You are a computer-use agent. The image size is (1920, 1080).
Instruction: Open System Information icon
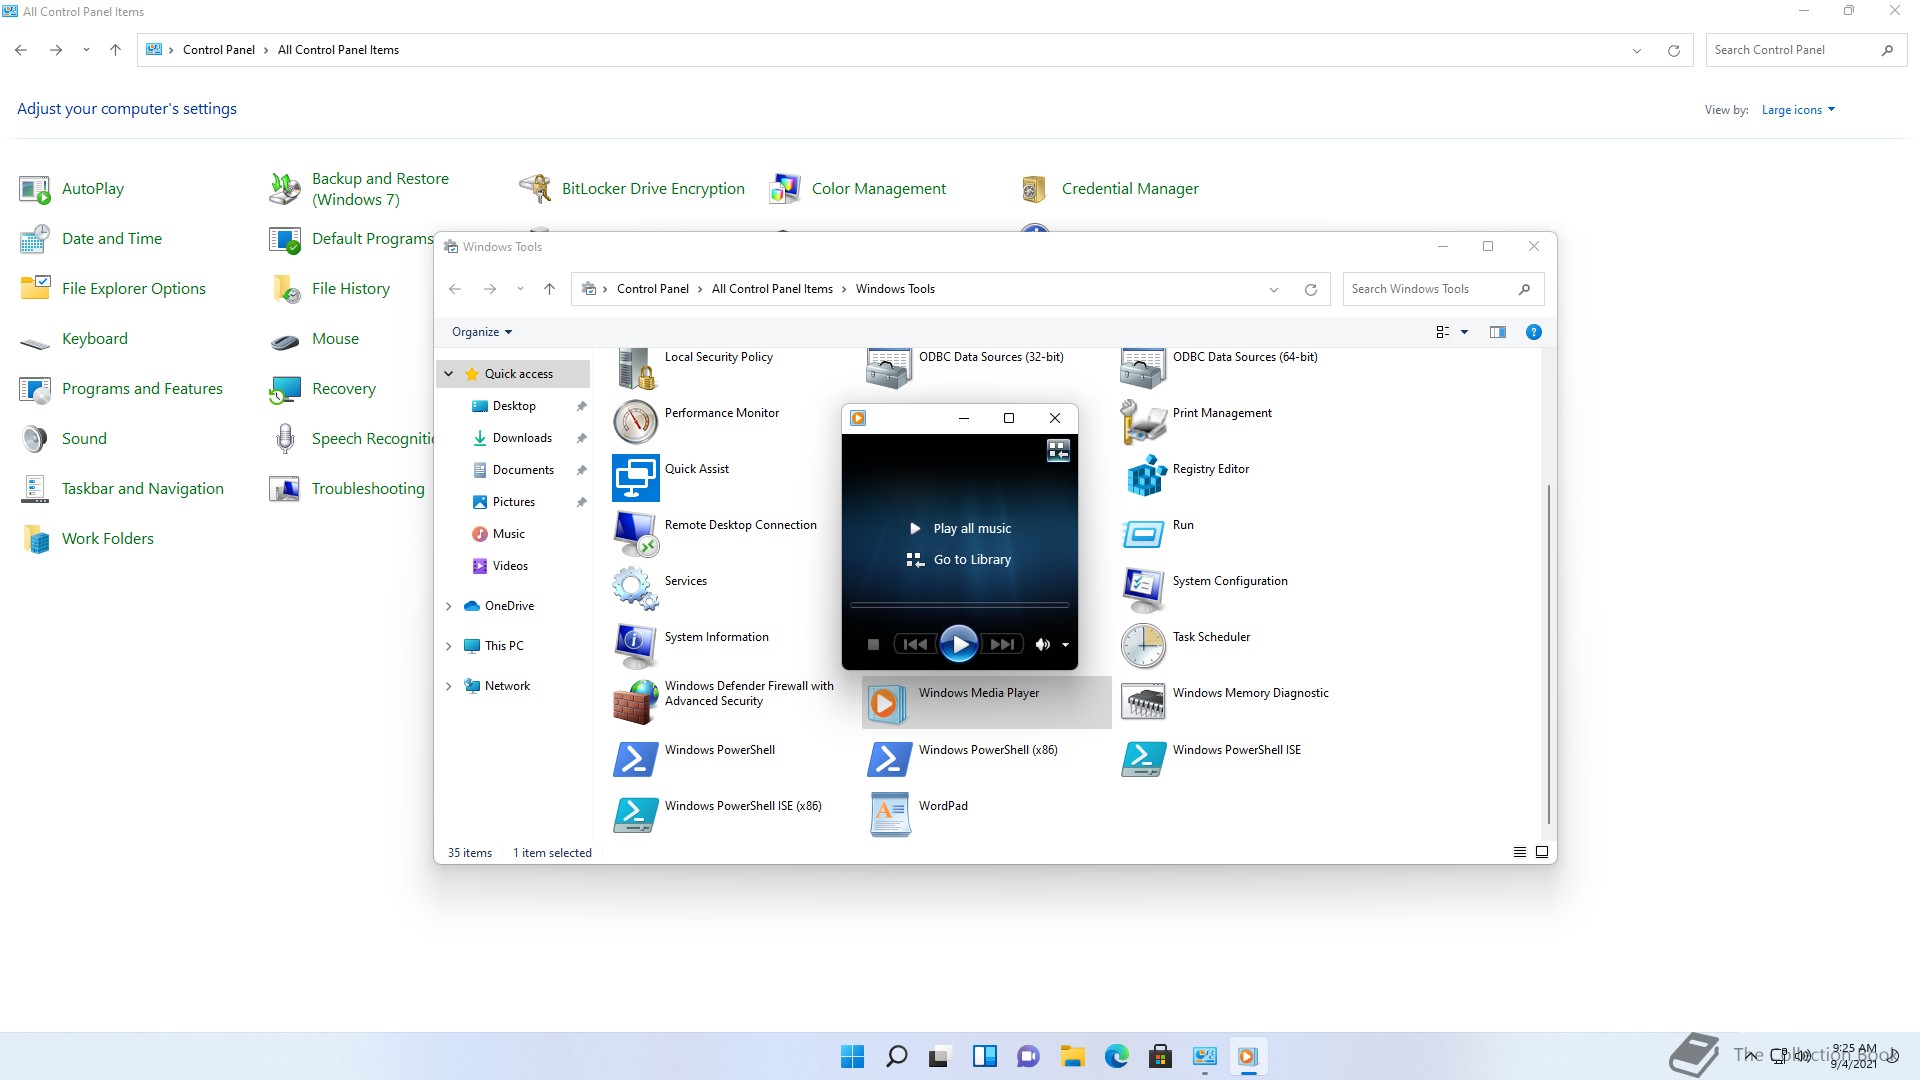coord(635,646)
